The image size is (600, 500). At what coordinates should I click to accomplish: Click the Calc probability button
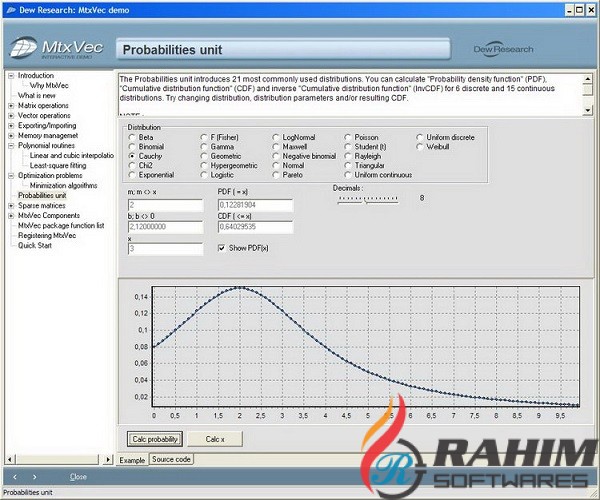[x=155, y=439]
